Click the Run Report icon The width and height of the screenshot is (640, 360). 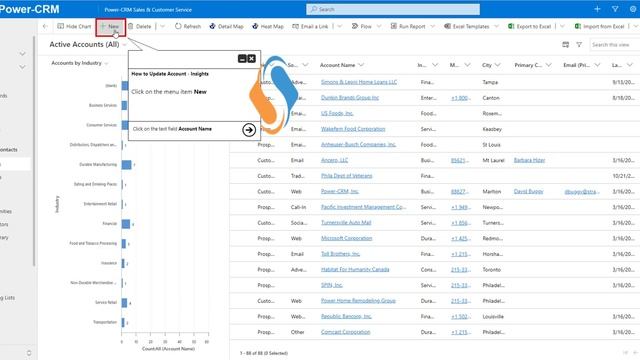(x=393, y=27)
